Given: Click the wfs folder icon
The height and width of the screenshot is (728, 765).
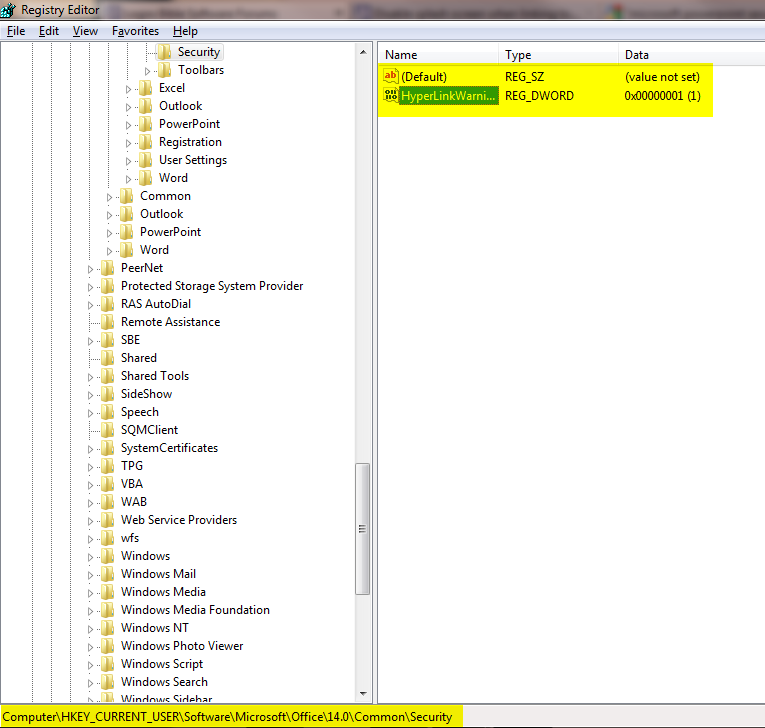Looking at the screenshot, I should coord(107,538).
